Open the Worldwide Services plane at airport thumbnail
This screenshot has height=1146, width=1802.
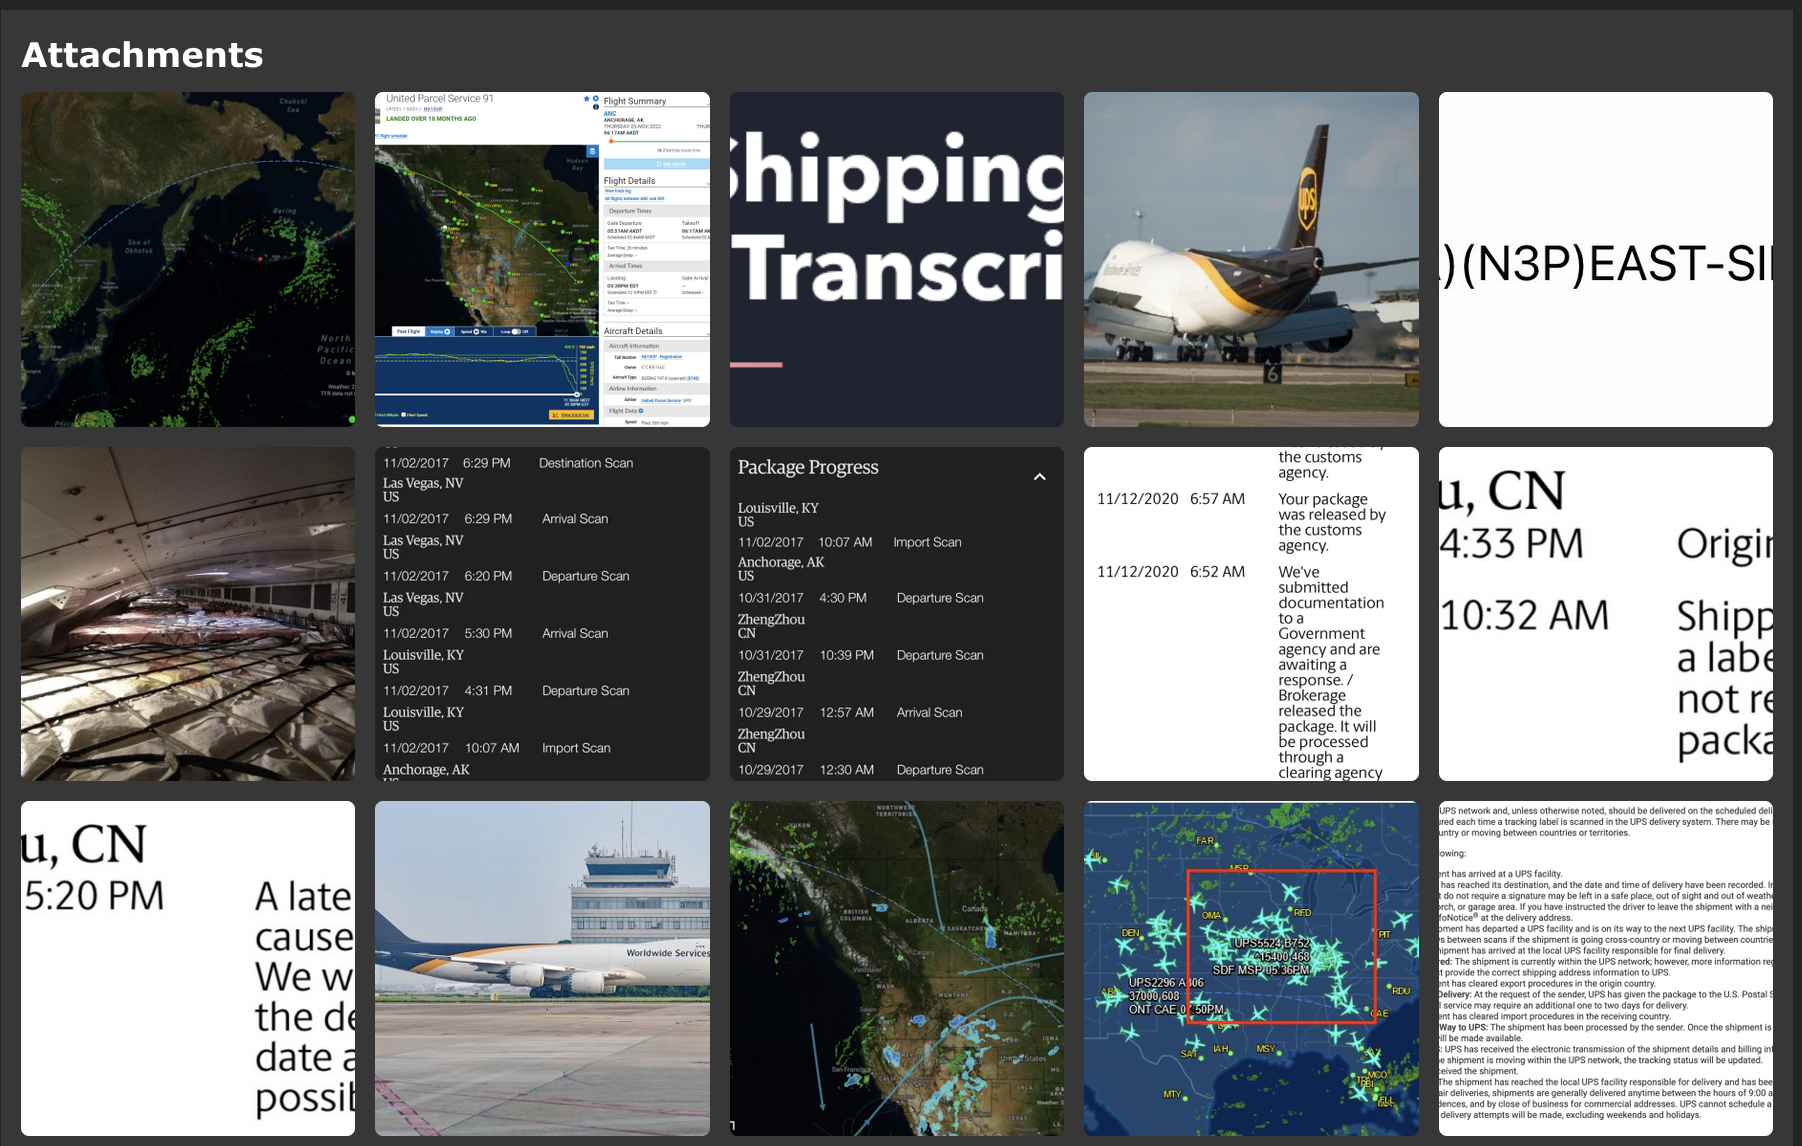[542, 968]
